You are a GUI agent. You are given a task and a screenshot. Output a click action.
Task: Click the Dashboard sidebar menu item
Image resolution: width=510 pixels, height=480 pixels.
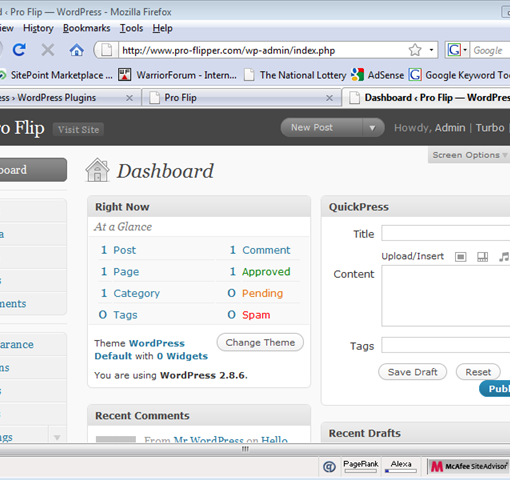click(33, 170)
